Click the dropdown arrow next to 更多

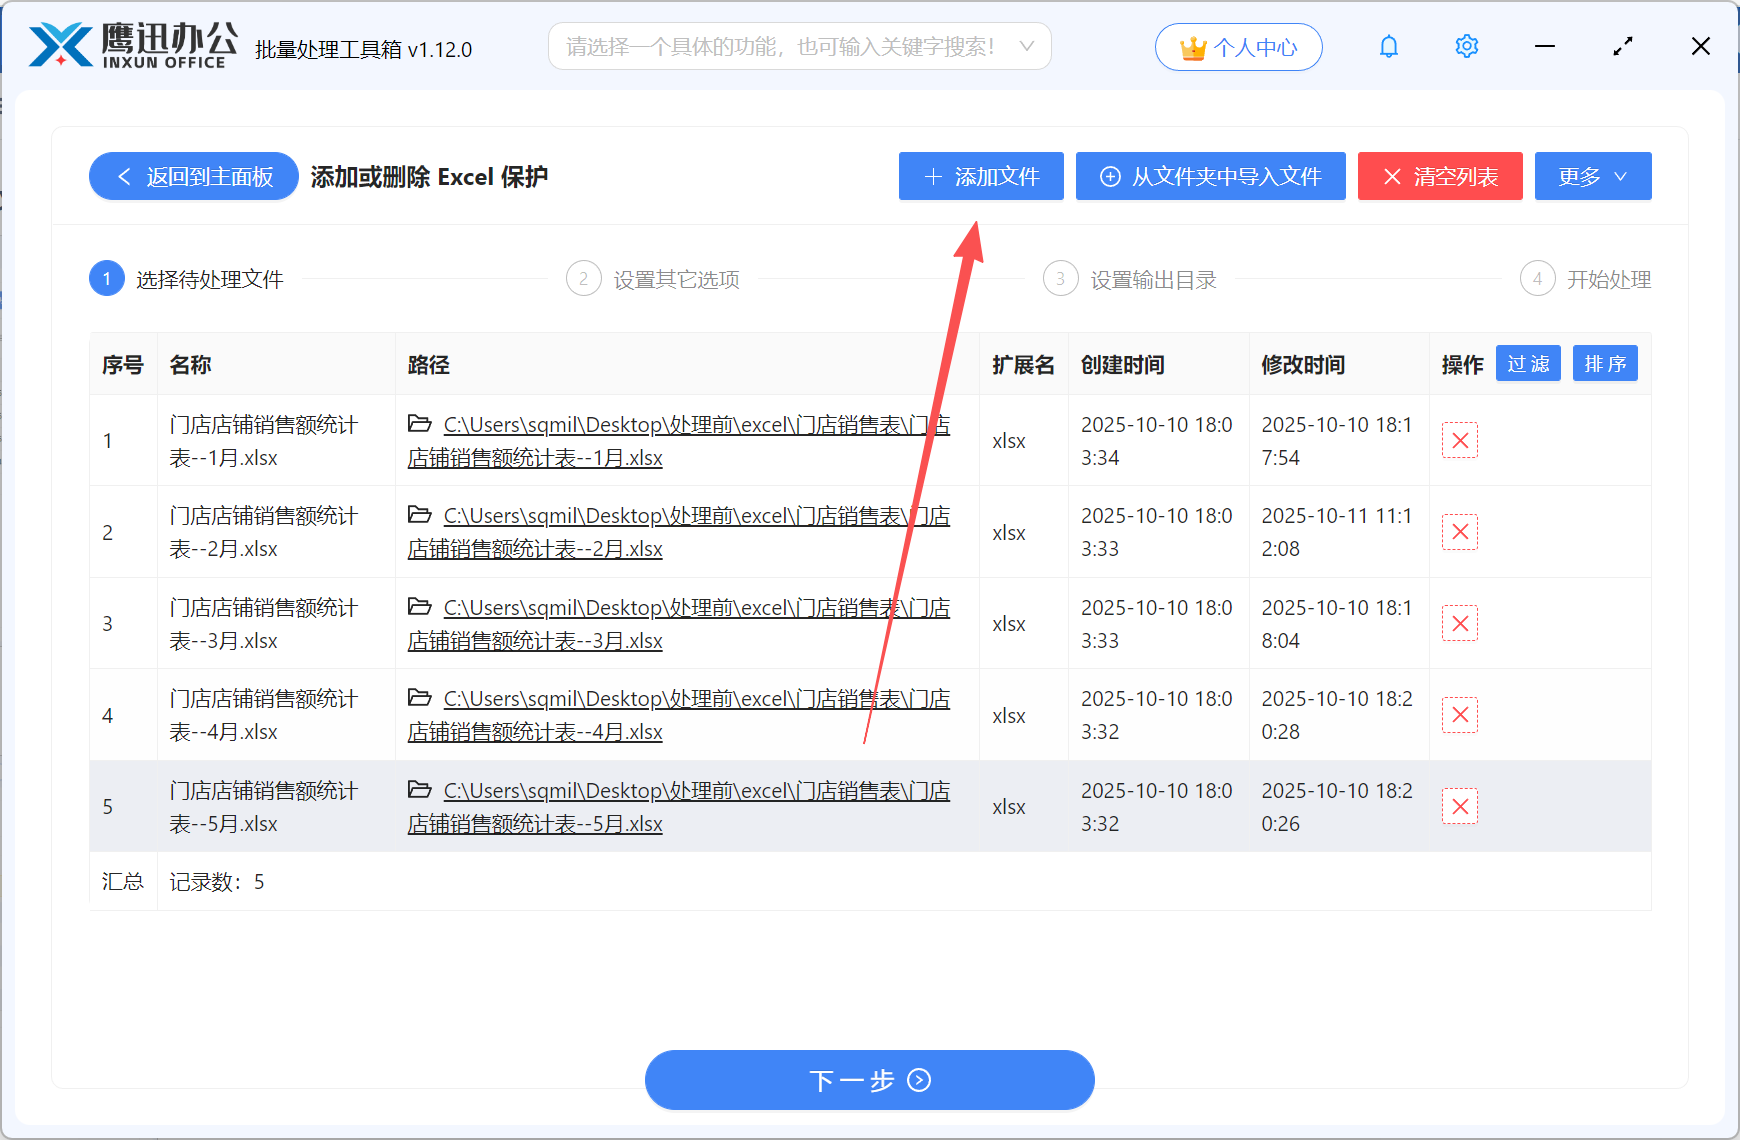1622,176
